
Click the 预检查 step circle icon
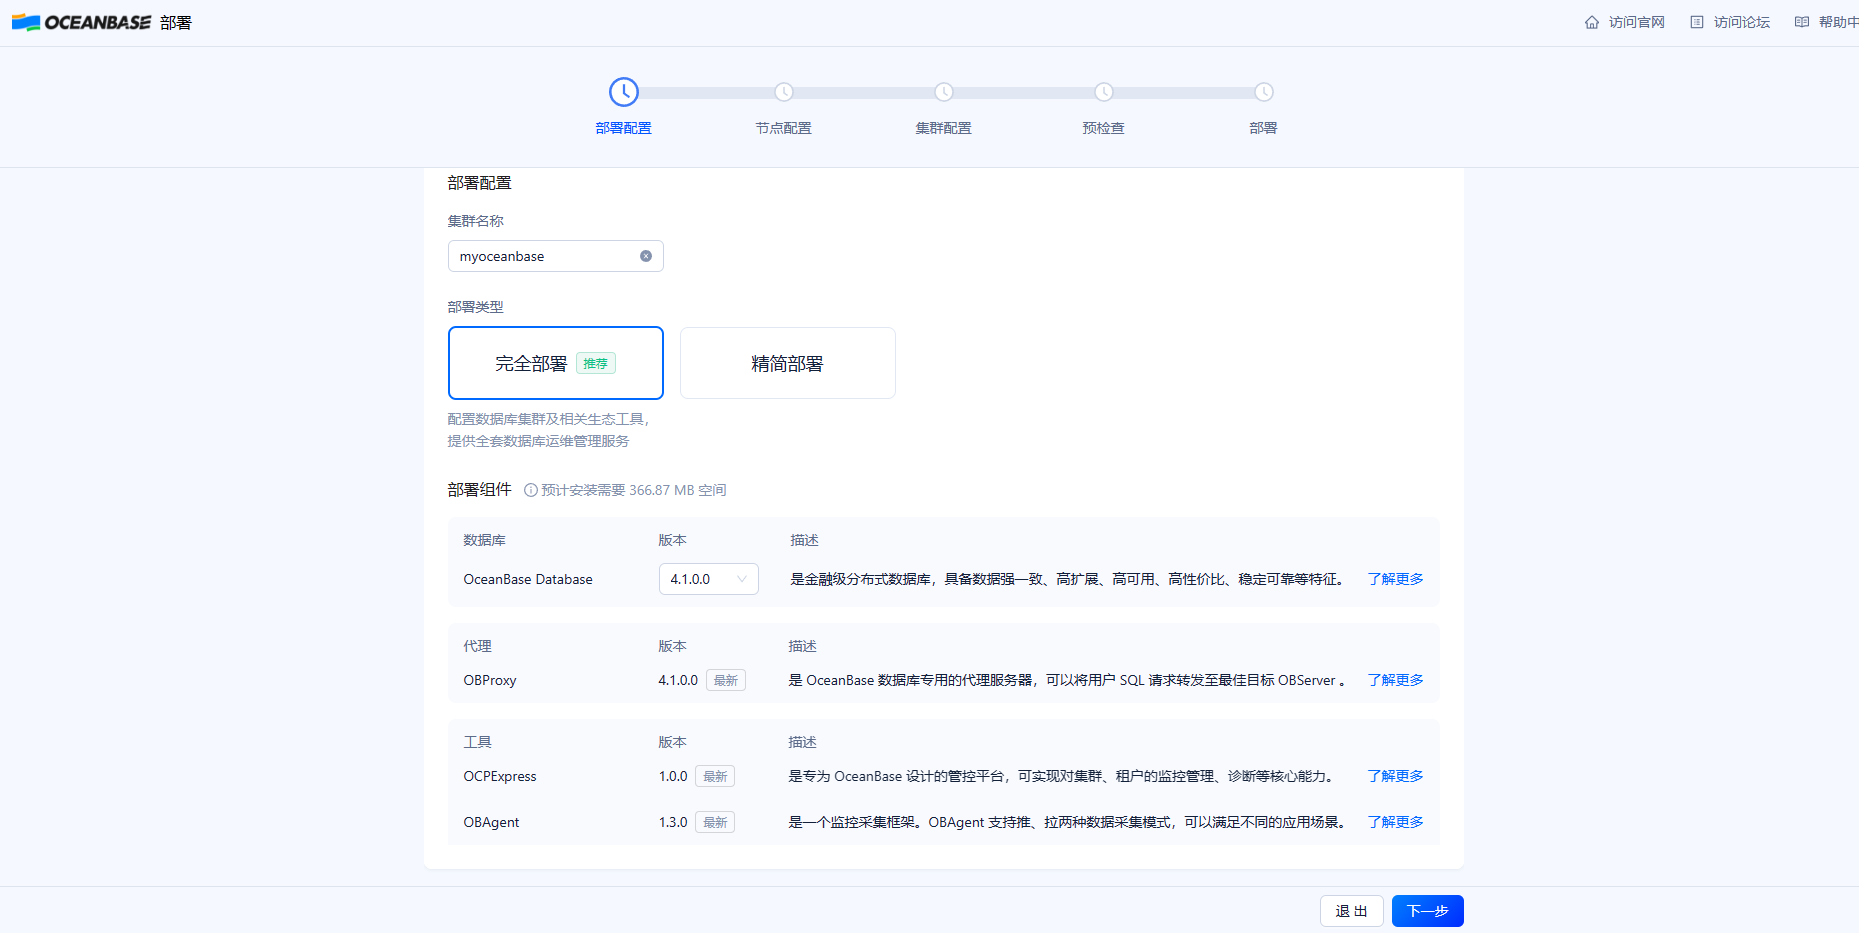click(x=1104, y=92)
